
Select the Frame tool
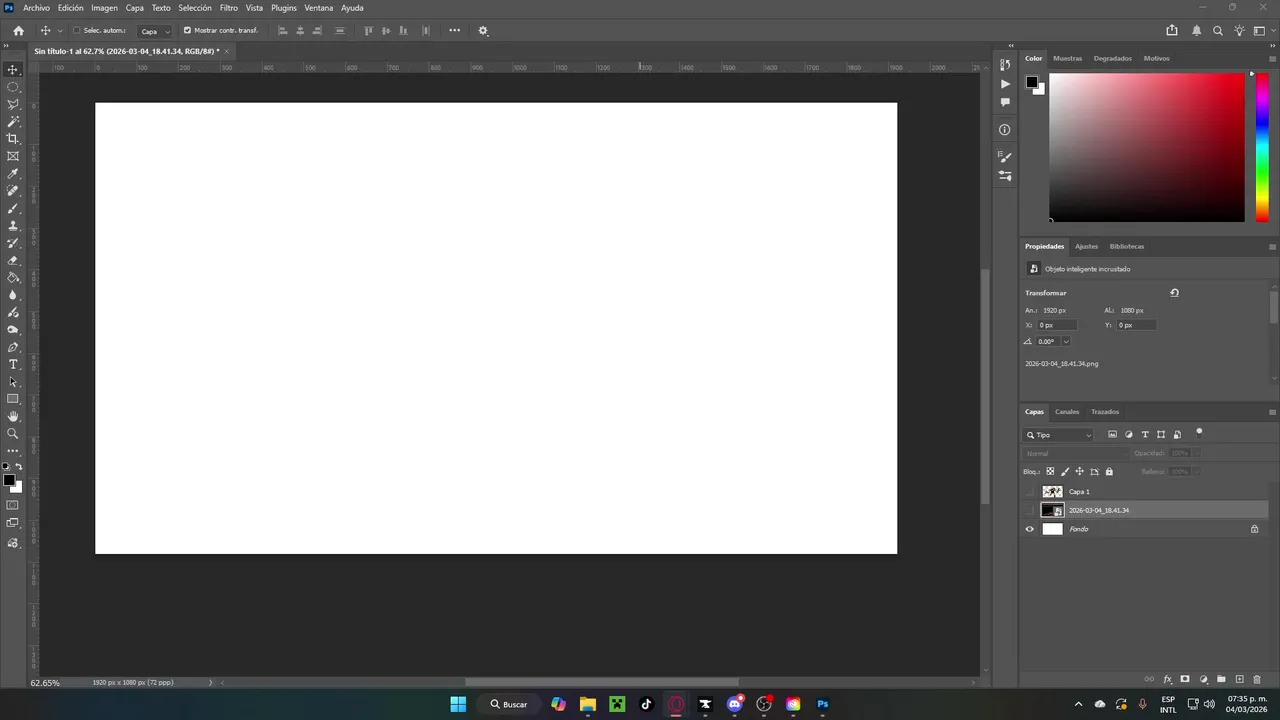click(x=13, y=156)
